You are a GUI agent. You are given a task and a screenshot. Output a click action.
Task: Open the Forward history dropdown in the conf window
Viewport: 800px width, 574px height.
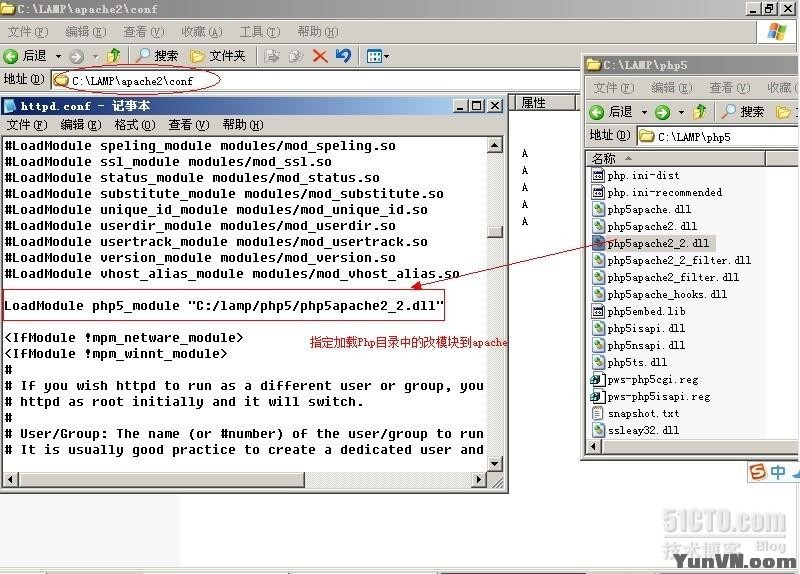pos(95,56)
